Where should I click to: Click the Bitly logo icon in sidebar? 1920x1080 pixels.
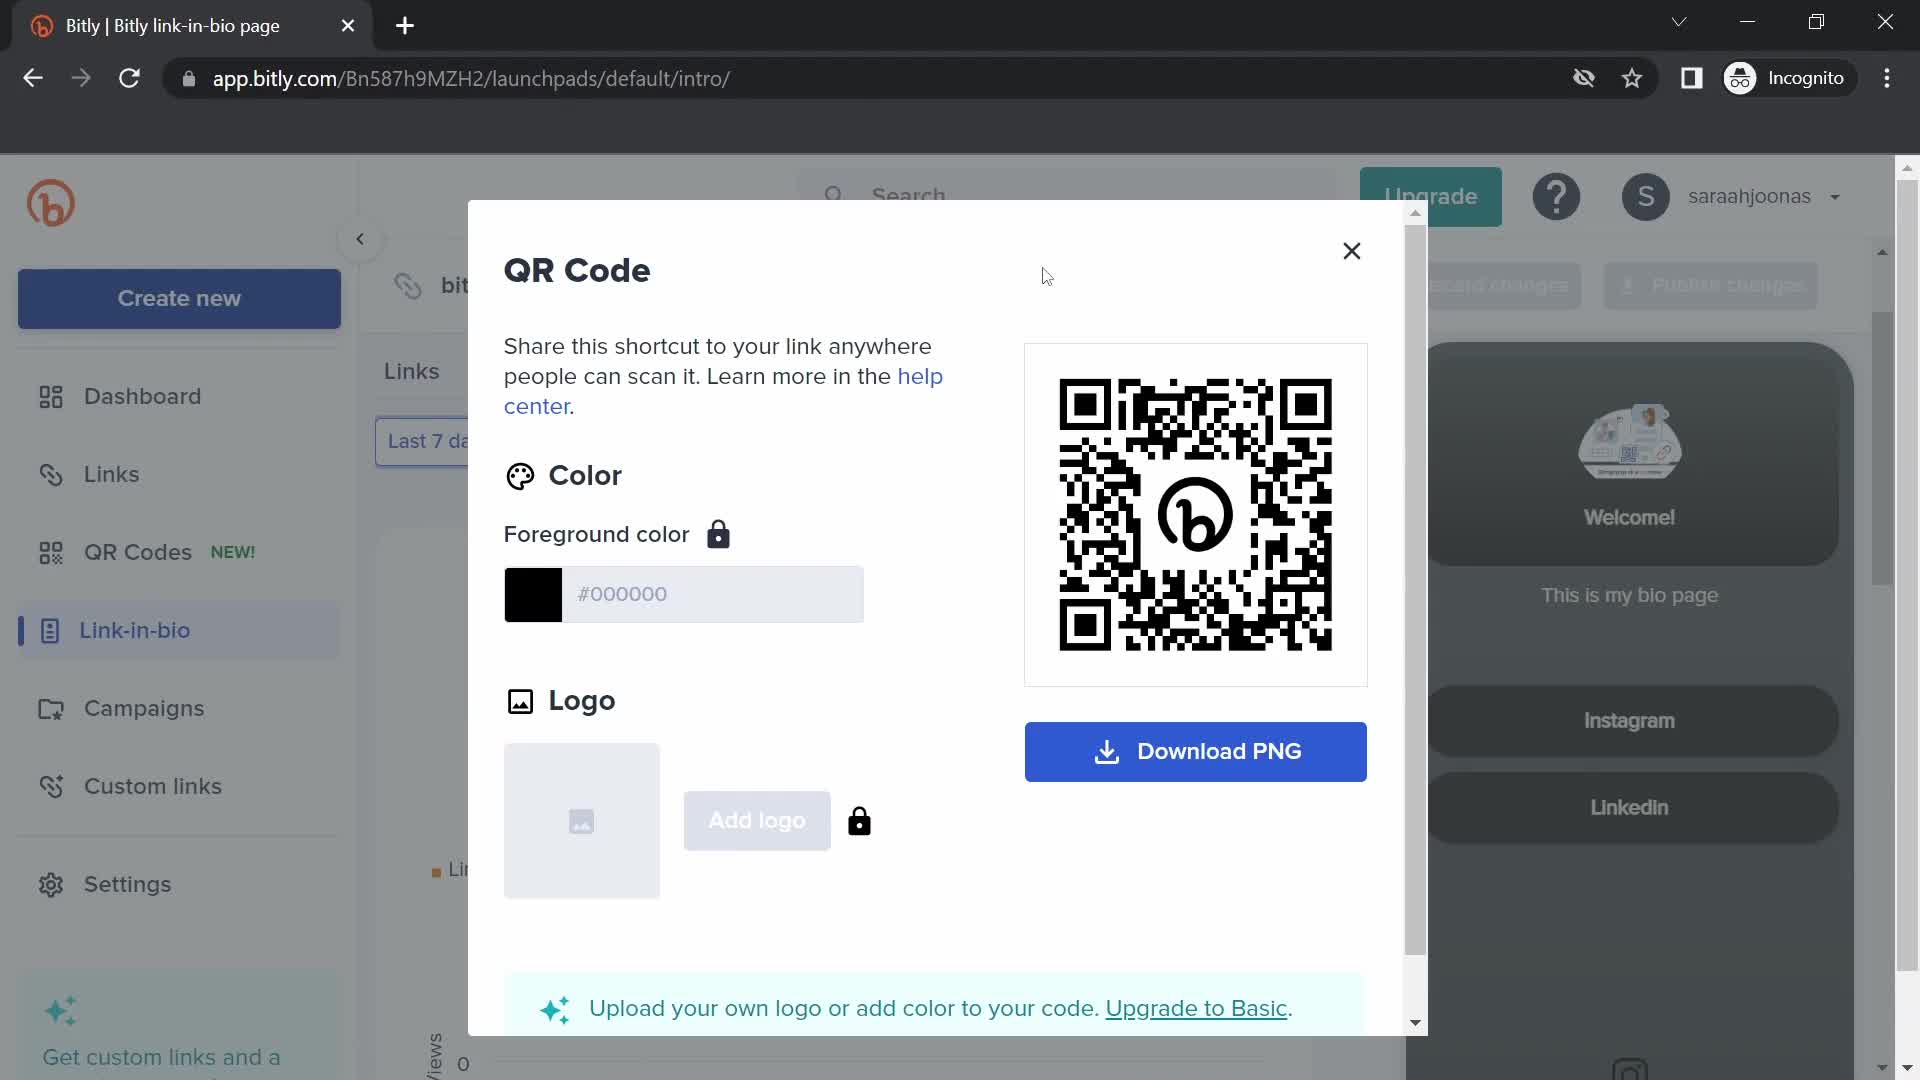[x=49, y=204]
